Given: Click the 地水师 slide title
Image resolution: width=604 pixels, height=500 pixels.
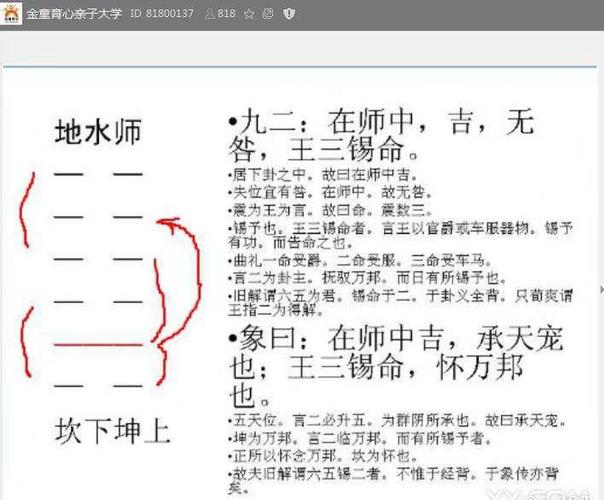Looking at the screenshot, I should click(x=97, y=132).
